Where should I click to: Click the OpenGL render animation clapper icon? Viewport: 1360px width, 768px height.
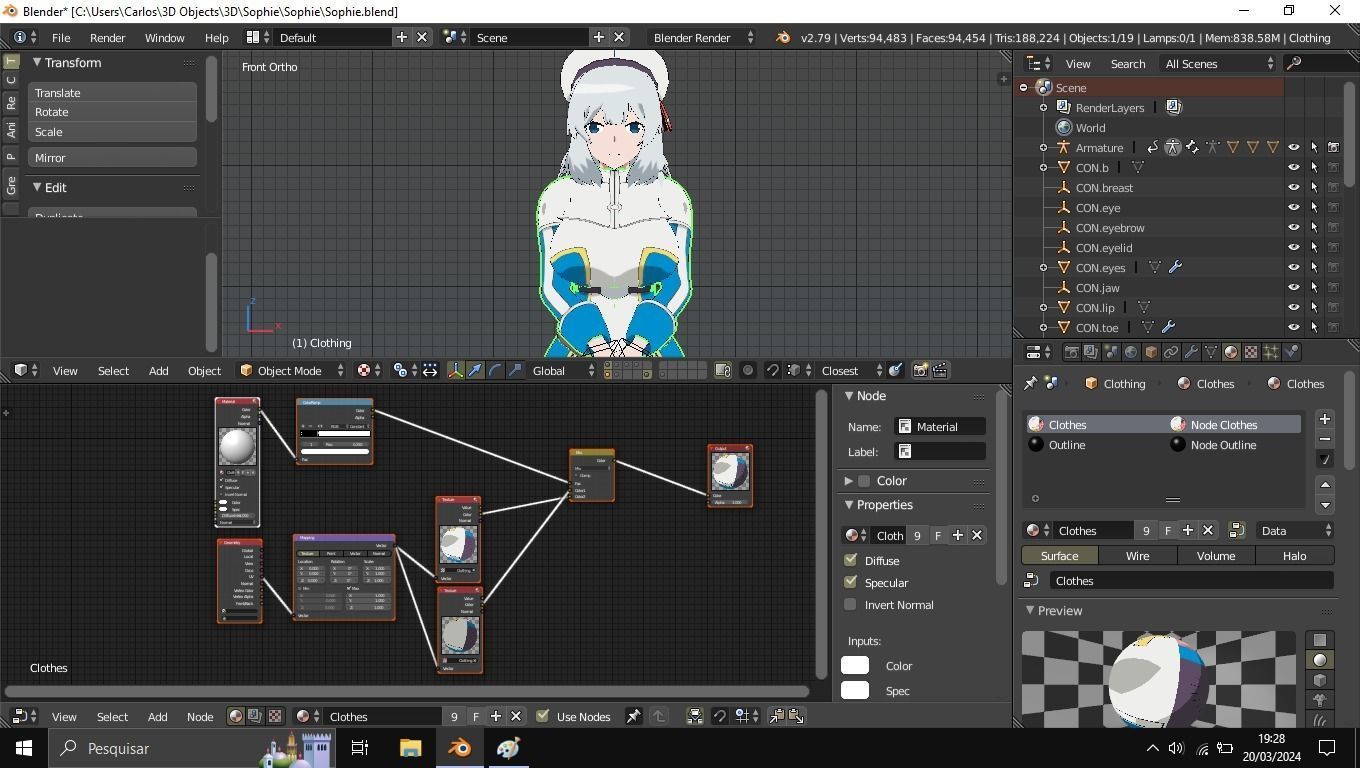pos(940,370)
